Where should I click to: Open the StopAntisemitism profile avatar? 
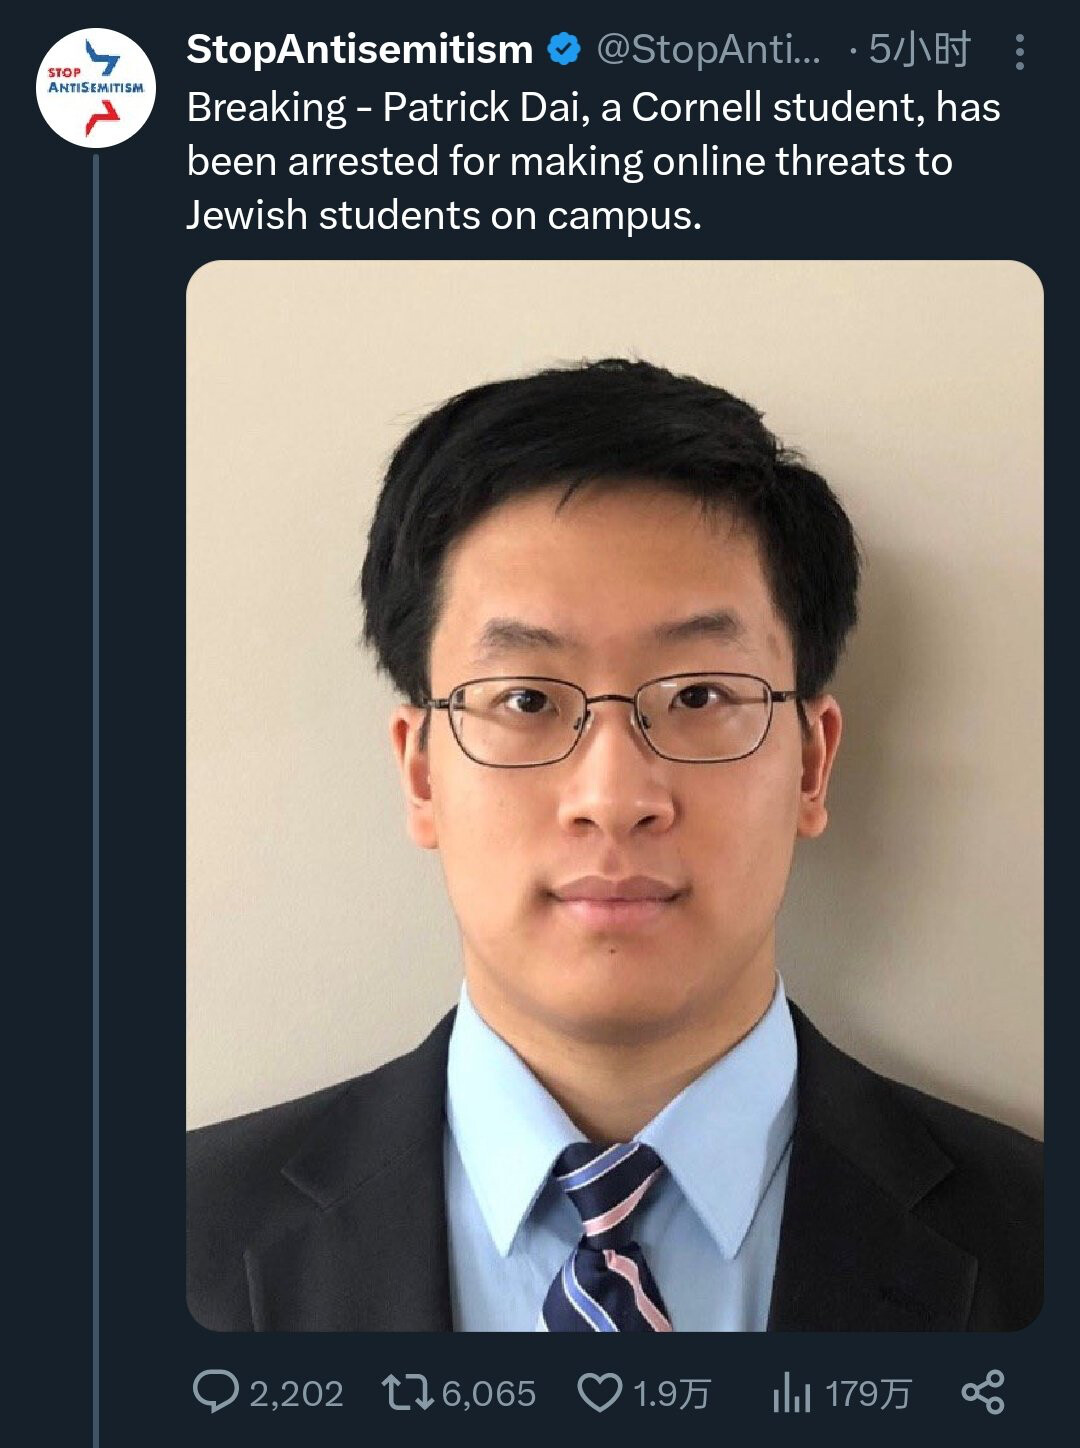point(96,88)
